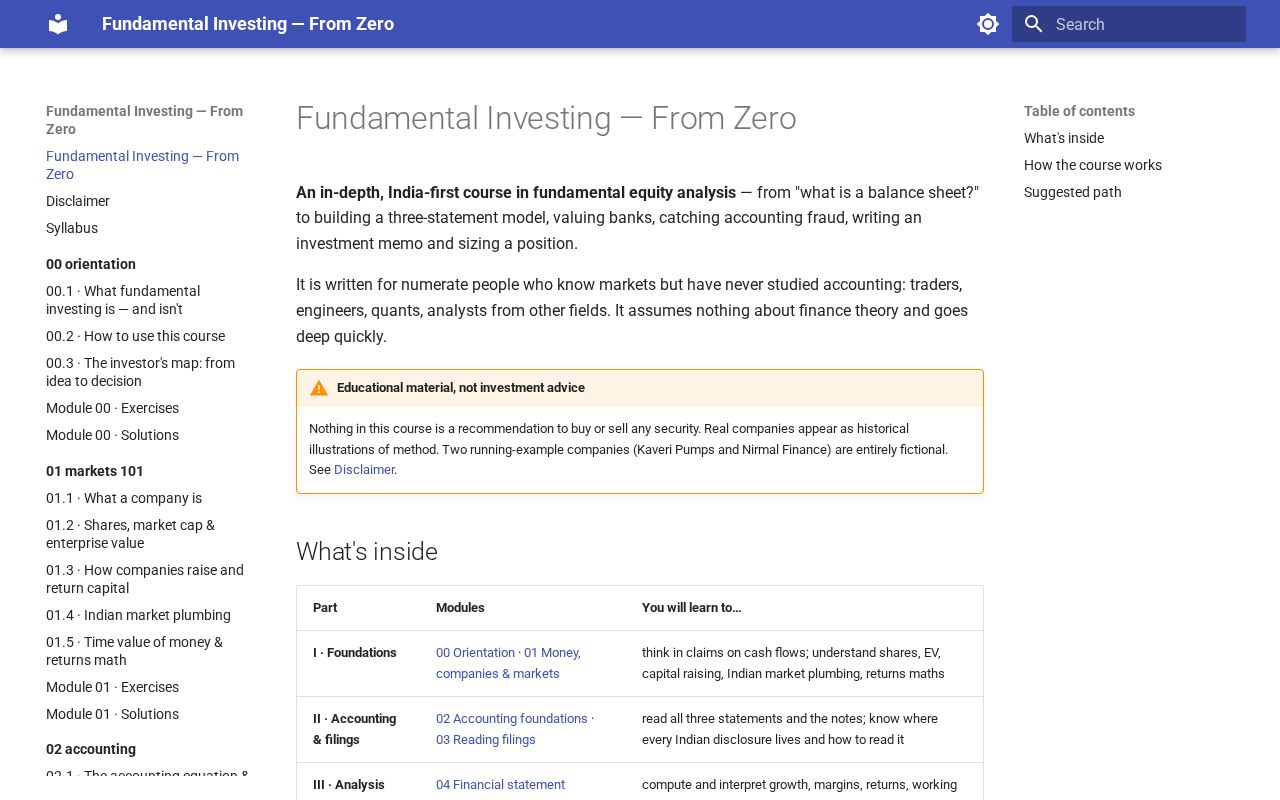Open Module 01 · Solutions
The width and height of the screenshot is (1280, 800).
pos(112,714)
